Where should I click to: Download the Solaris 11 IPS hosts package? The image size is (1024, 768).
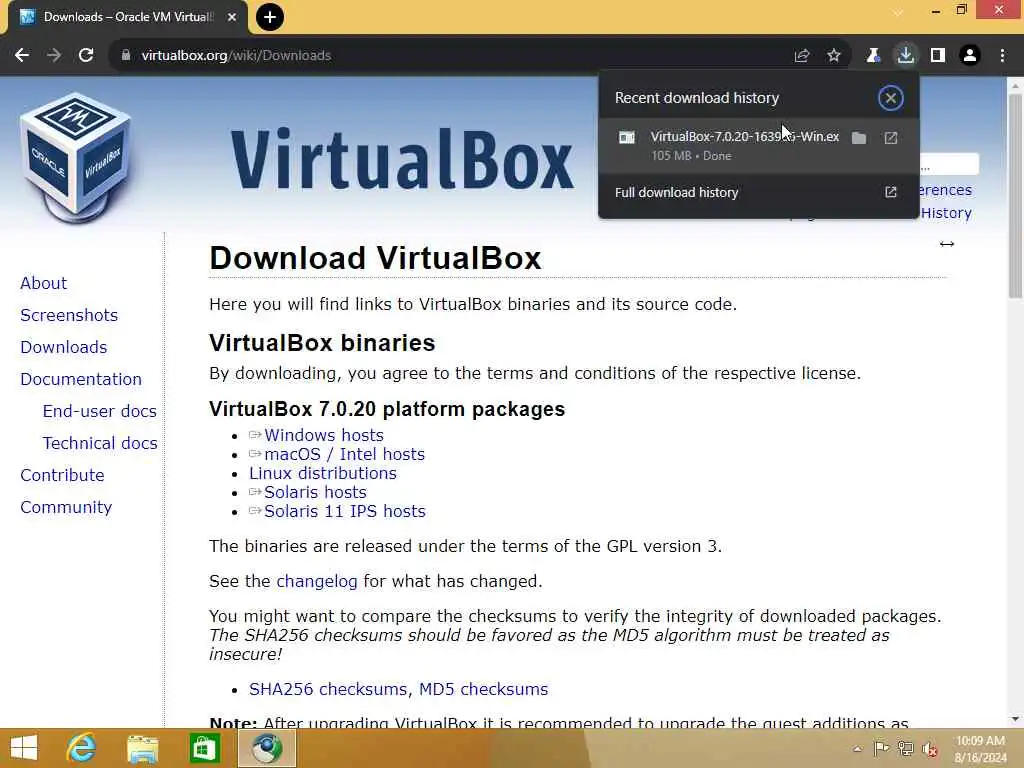click(x=345, y=511)
